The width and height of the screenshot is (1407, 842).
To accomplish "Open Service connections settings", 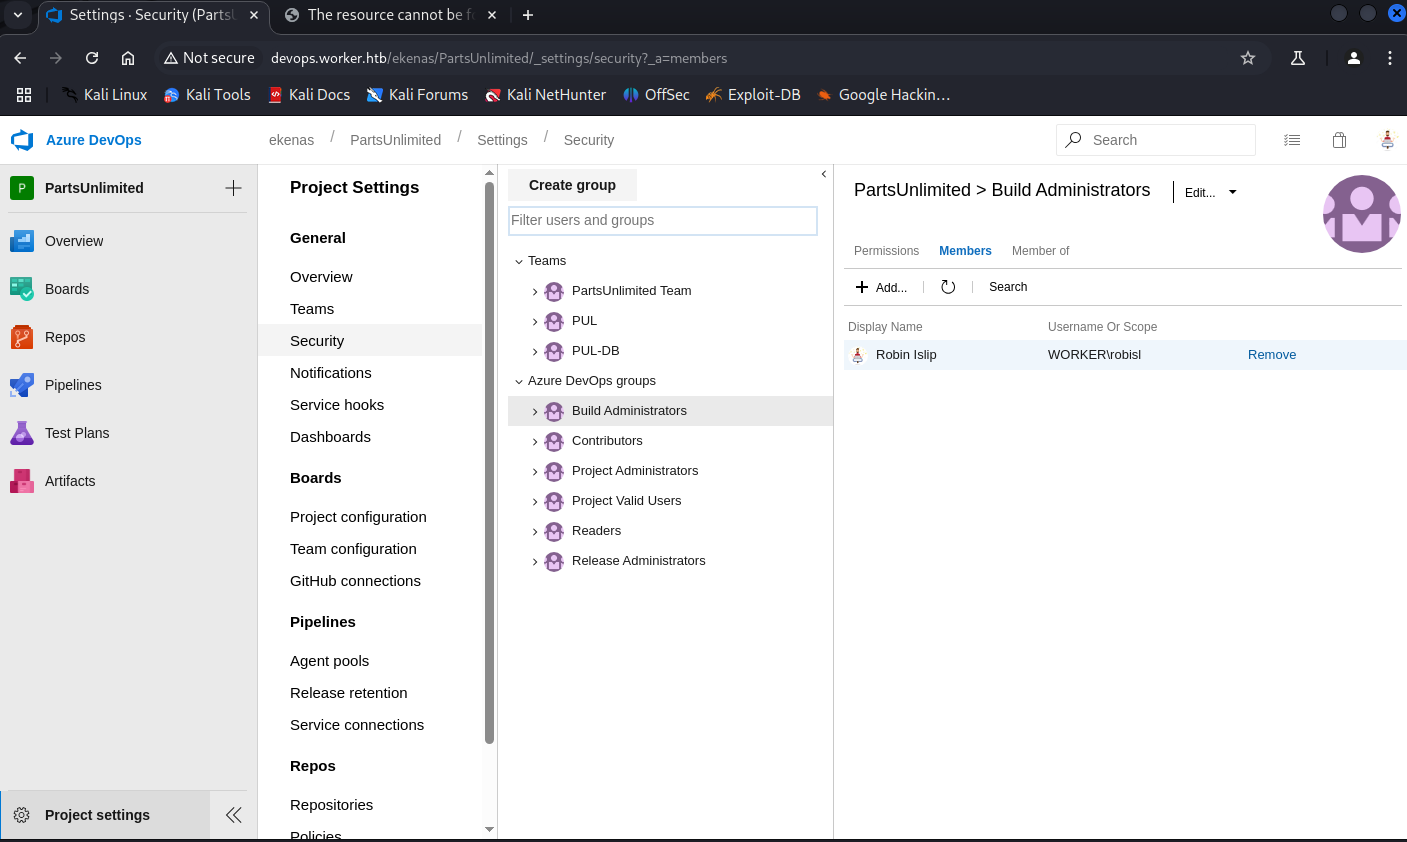I will [x=357, y=725].
